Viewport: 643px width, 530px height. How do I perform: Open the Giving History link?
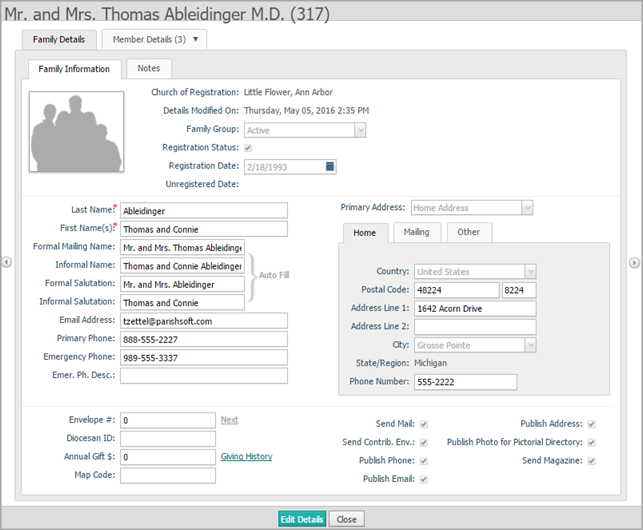246,457
